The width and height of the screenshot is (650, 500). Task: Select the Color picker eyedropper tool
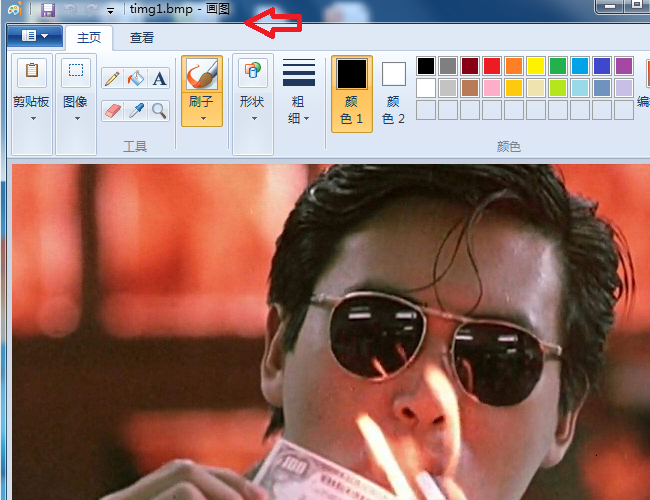click(x=136, y=111)
